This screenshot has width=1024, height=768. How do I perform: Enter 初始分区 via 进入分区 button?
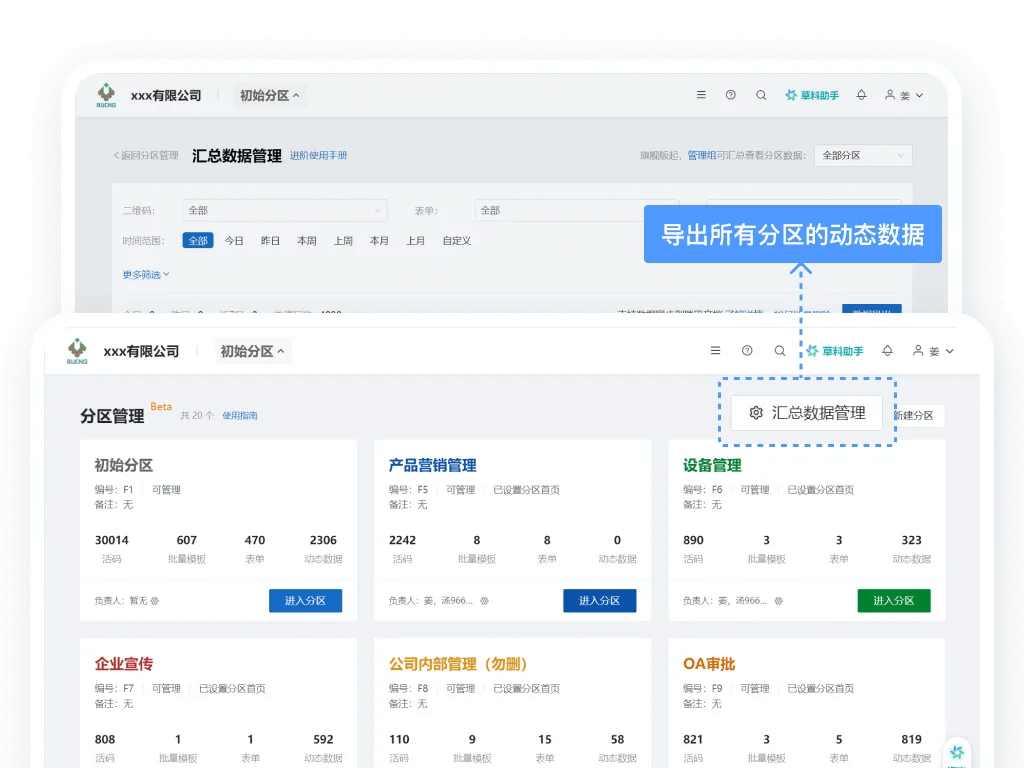point(306,600)
